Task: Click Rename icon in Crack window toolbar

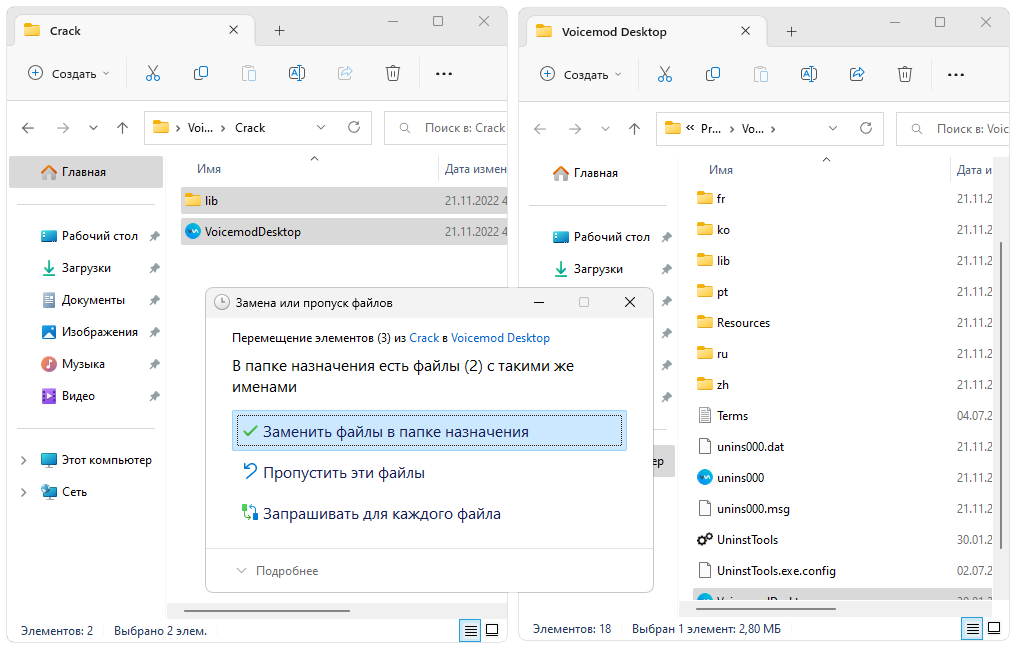Action: (297, 73)
